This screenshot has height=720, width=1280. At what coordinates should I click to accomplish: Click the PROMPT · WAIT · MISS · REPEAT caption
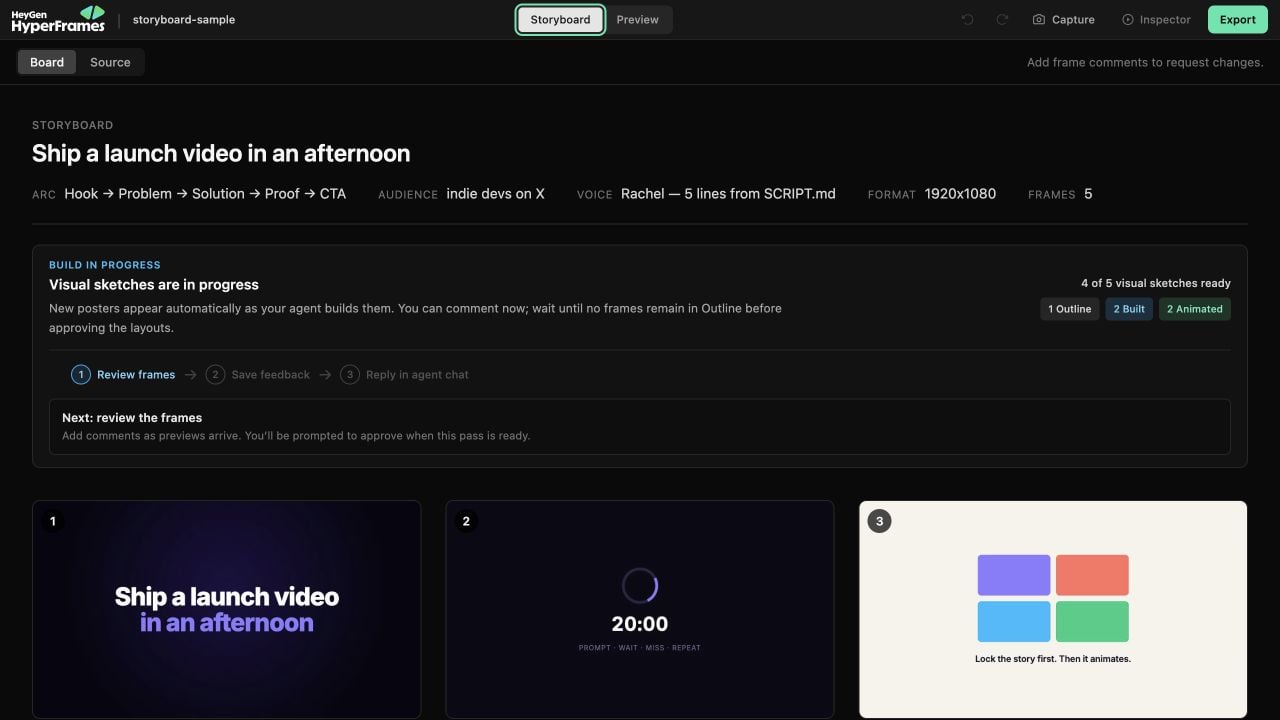[640, 648]
